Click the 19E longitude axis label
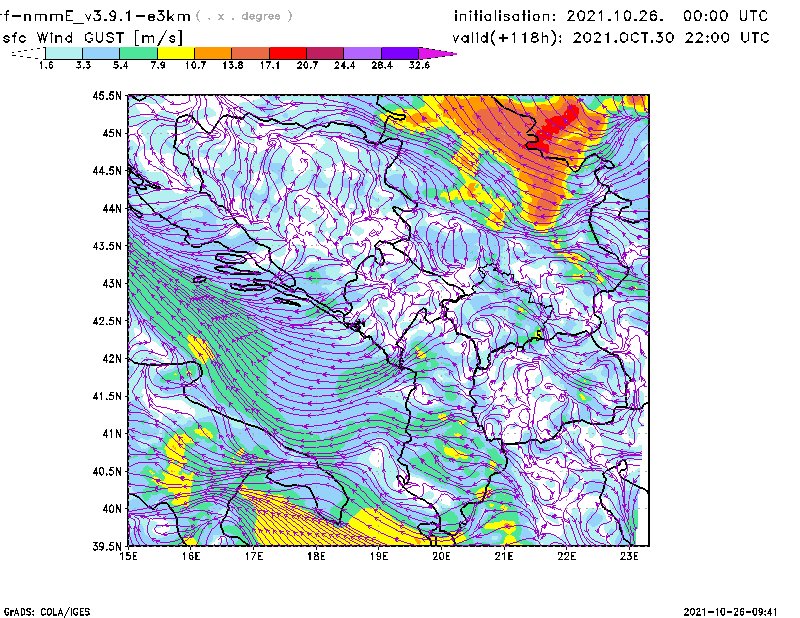Viewport: 800px width, 618px height. pyautogui.click(x=379, y=558)
